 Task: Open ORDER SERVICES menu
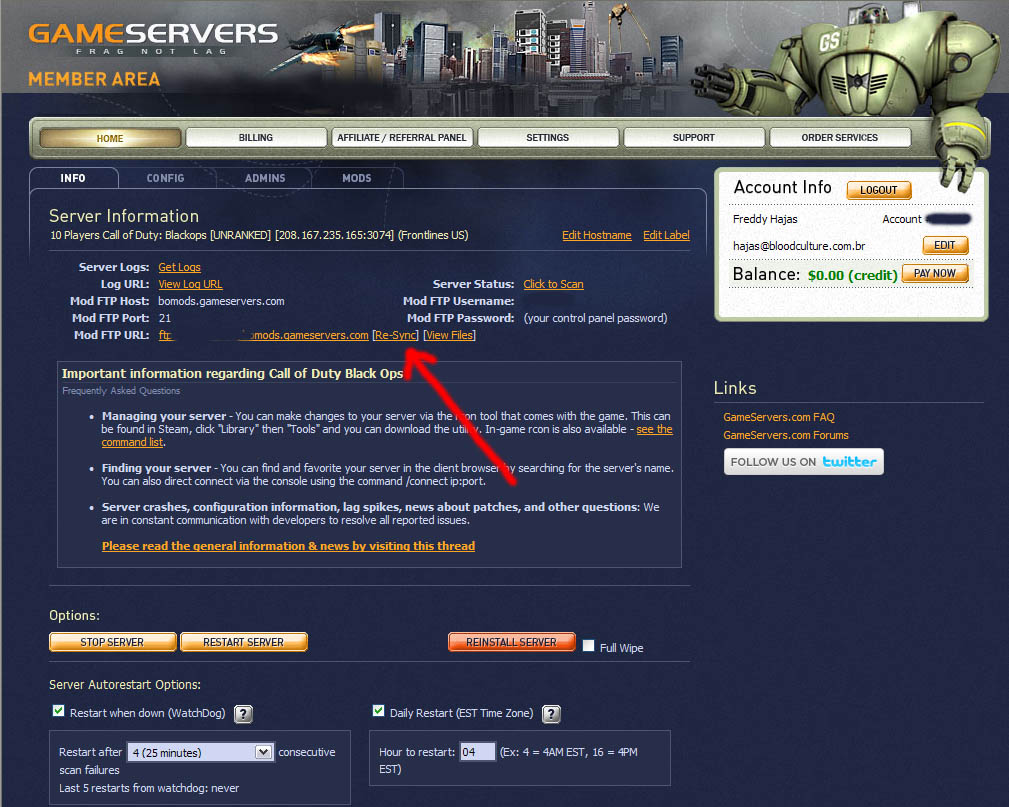pos(840,138)
